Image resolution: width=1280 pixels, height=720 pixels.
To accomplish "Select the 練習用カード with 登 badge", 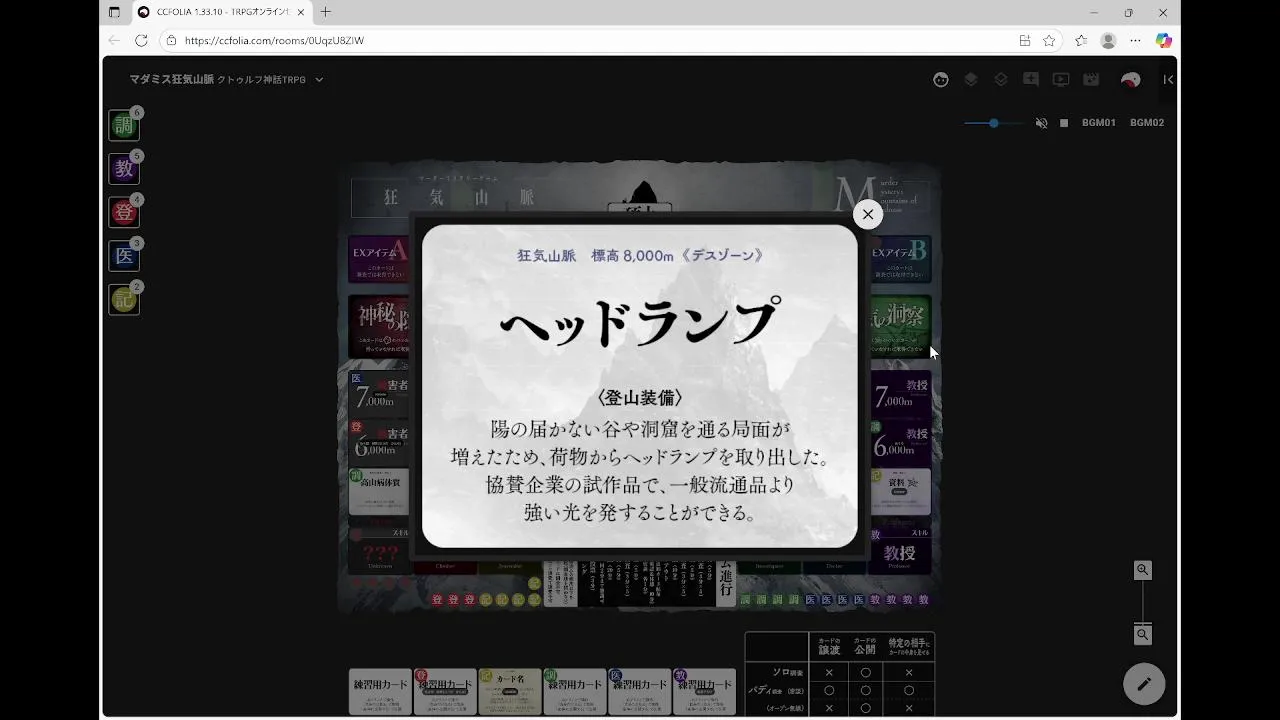I will pos(445,692).
